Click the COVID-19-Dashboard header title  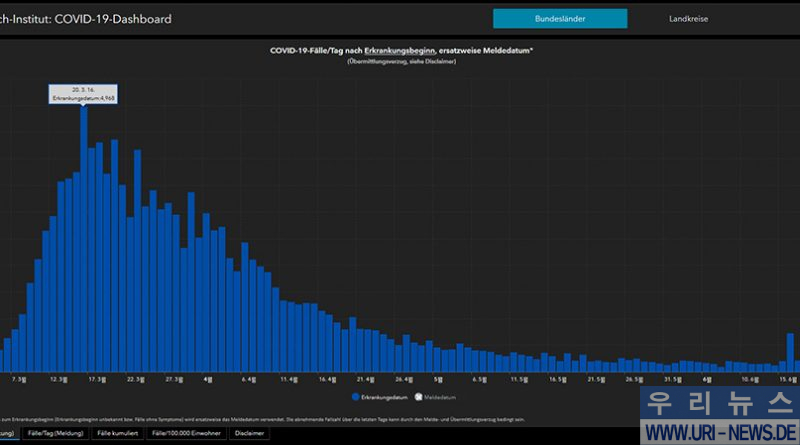tap(113, 19)
